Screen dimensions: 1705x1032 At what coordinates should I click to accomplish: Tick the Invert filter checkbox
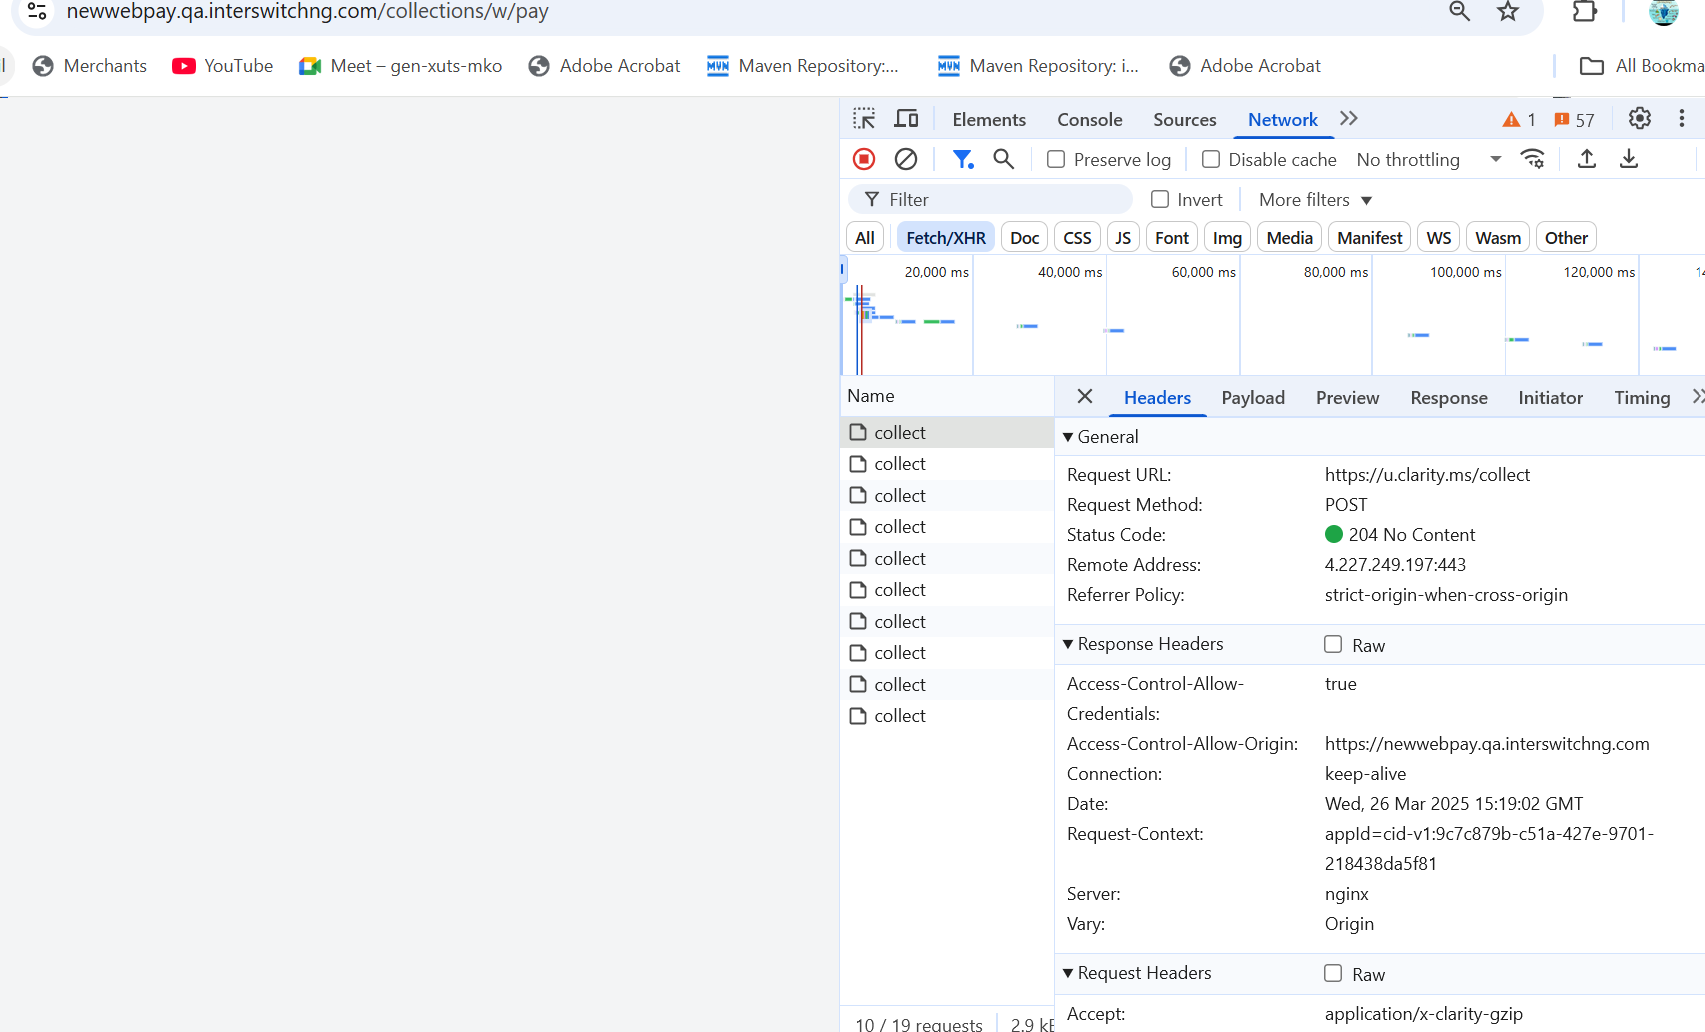pos(1160,199)
